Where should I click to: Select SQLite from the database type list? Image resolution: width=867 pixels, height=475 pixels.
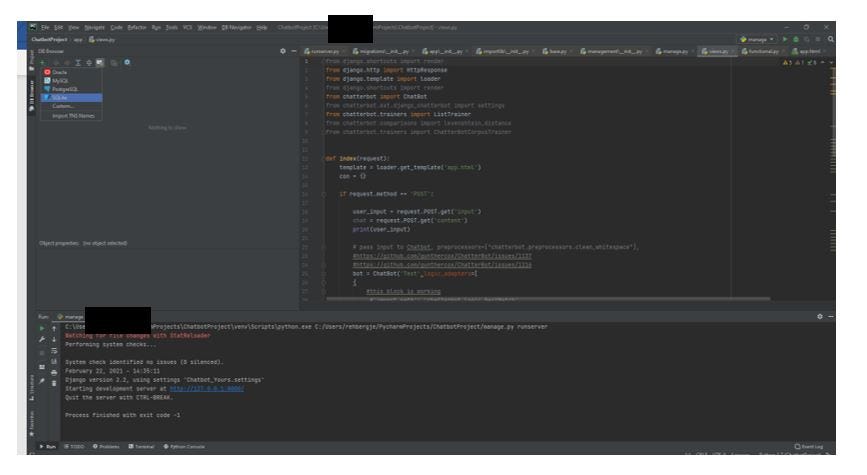(x=60, y=97)
